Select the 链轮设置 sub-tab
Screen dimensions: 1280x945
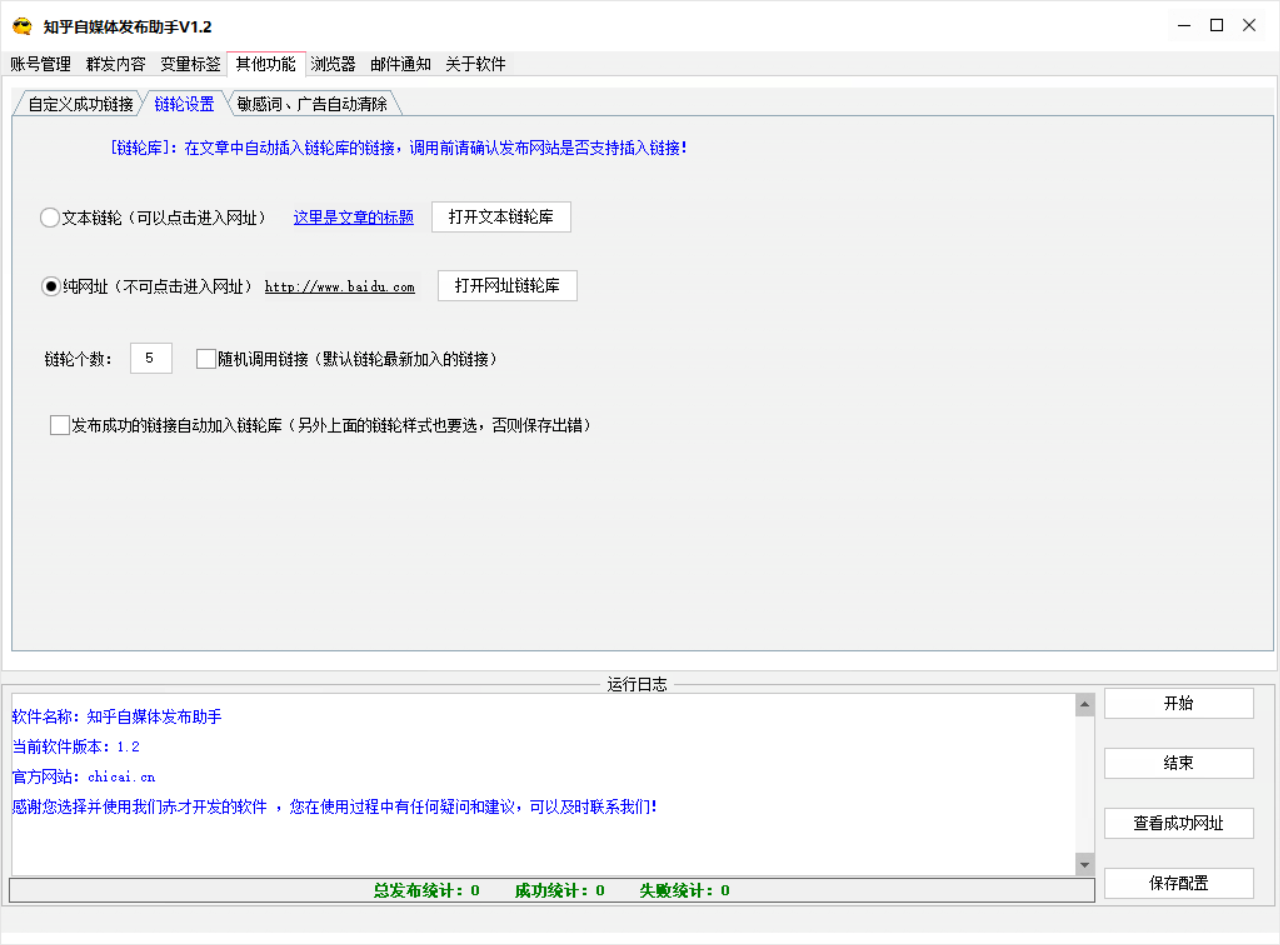coord(184,104)
